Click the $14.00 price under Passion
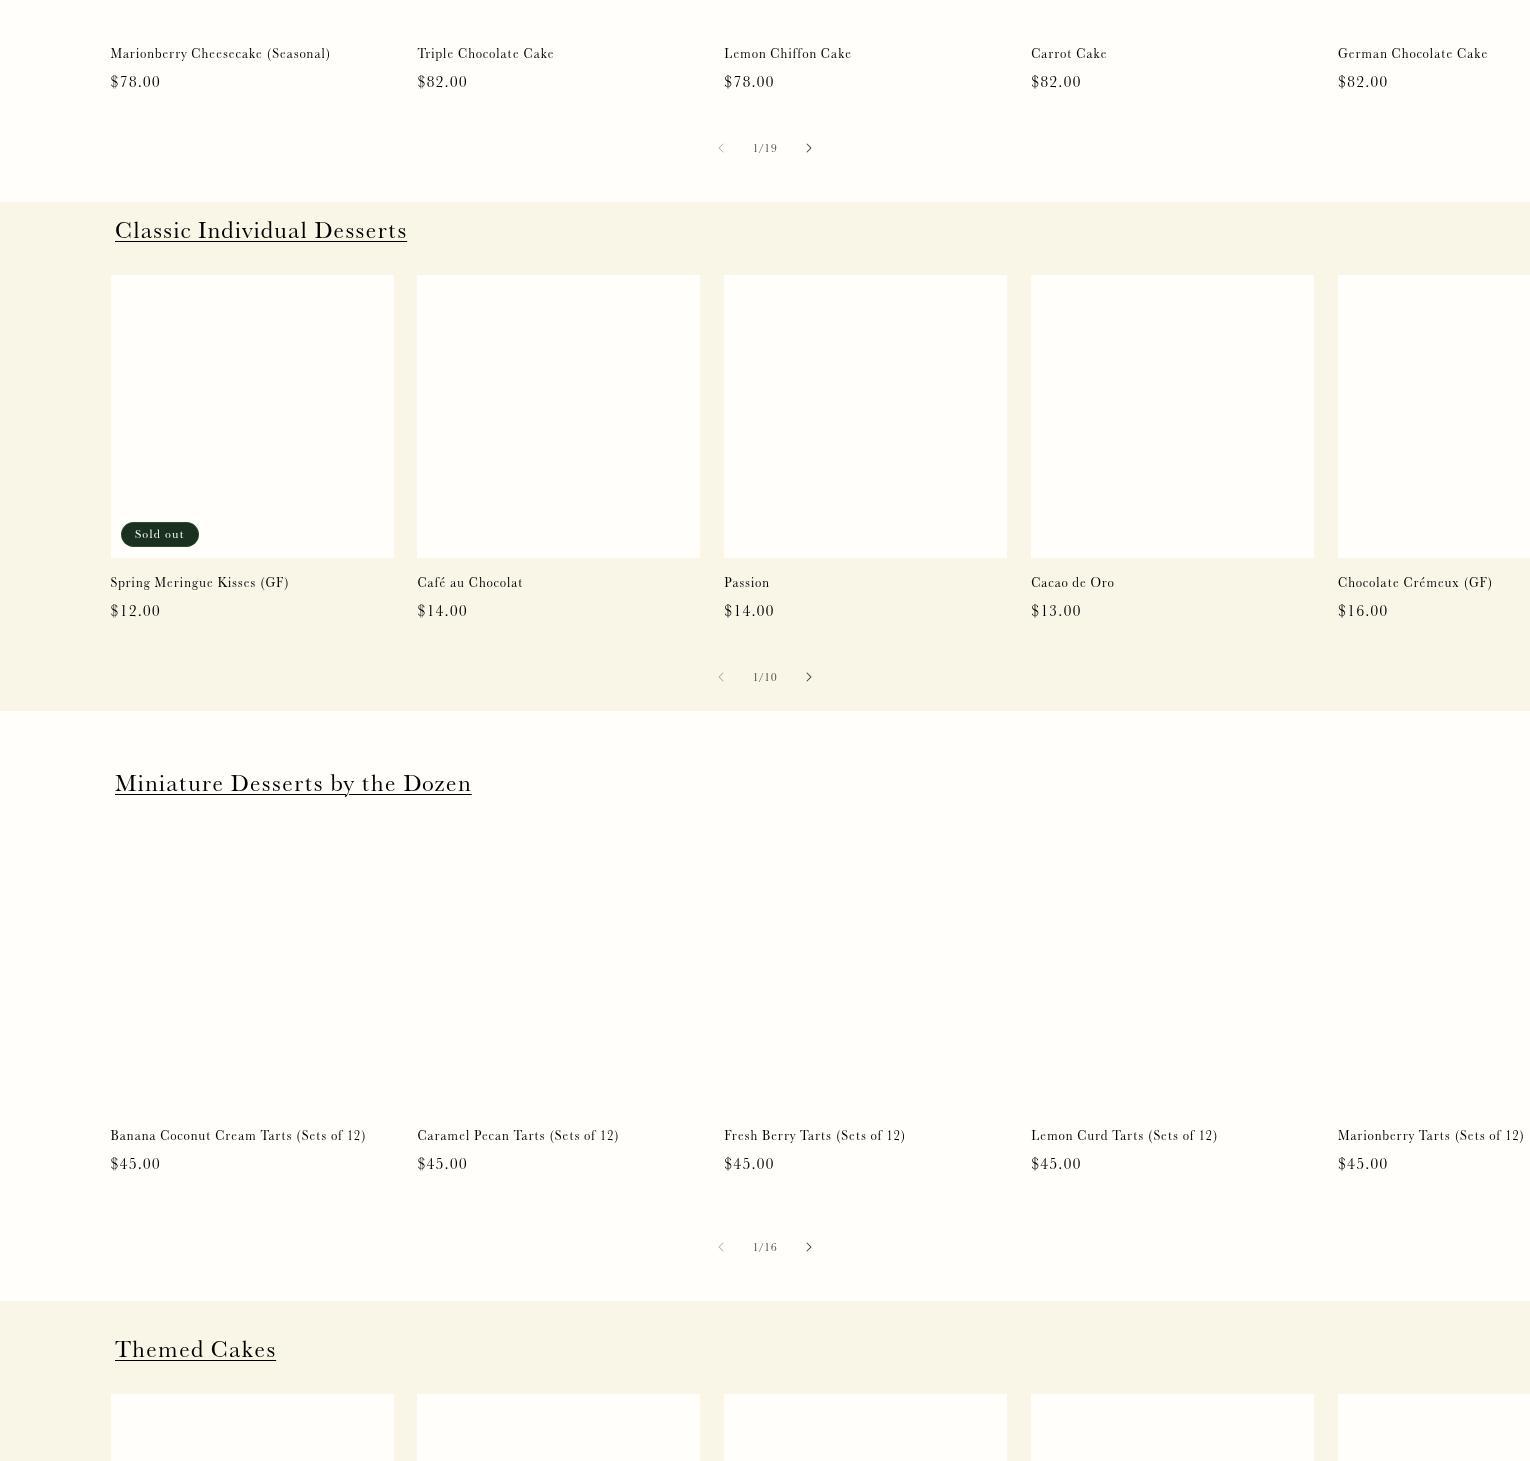This screenshot has width=1530, height=1461. [749, 611]
